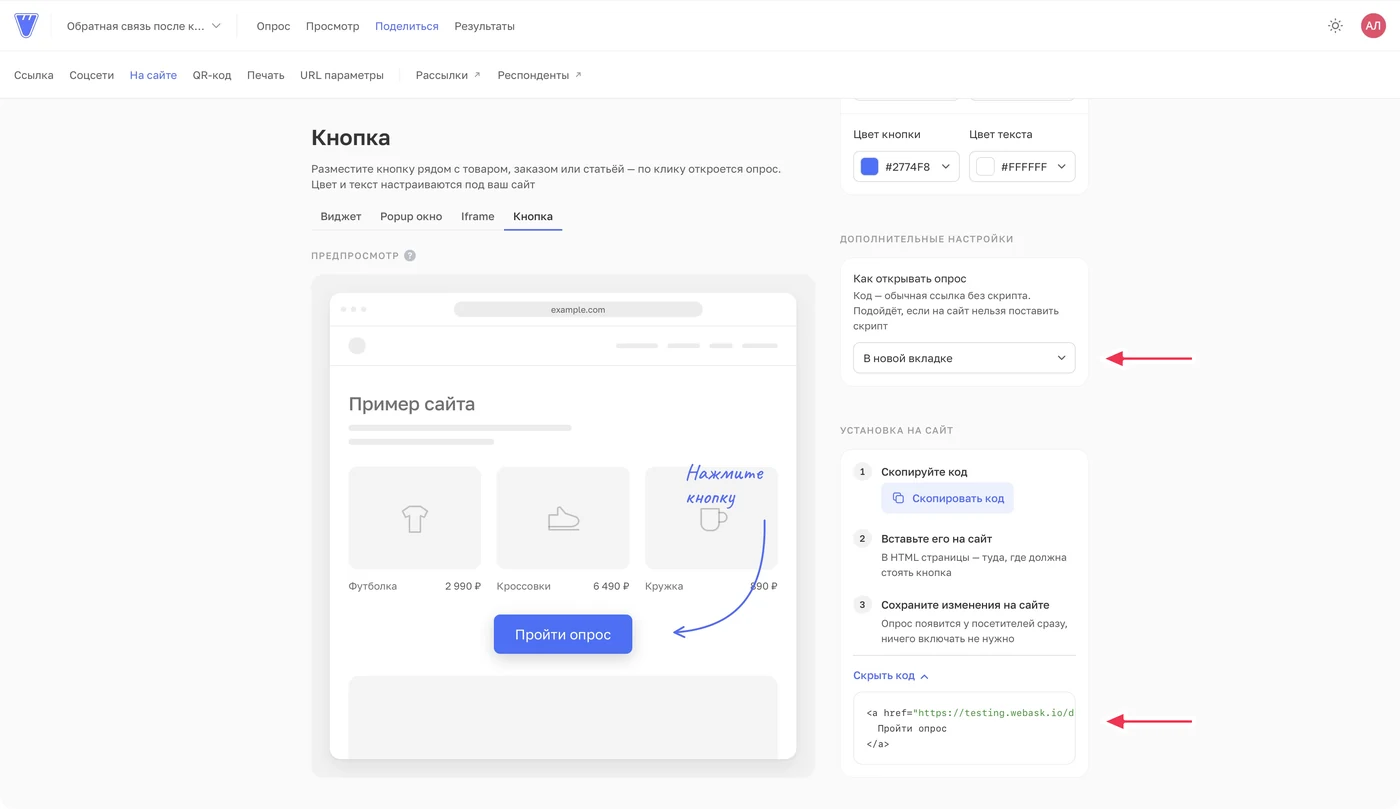Switch to the Виджет embed type
This screenshot has width=1400, height=809.
coord(341,216)
